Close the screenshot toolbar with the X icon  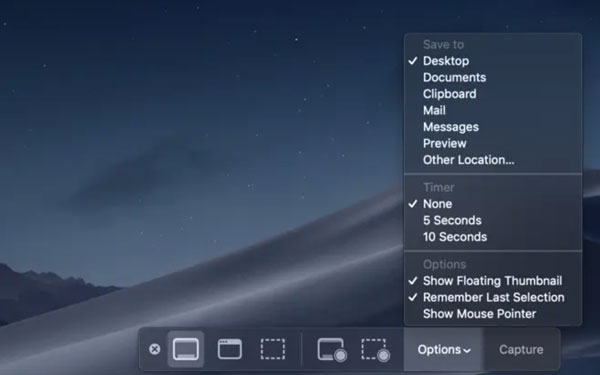[155, 349]
